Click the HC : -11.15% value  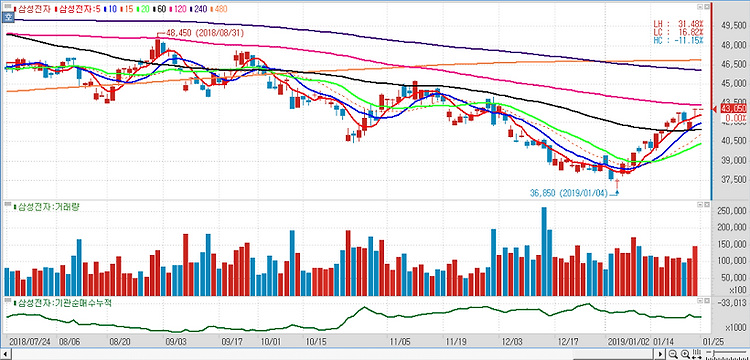678,40
